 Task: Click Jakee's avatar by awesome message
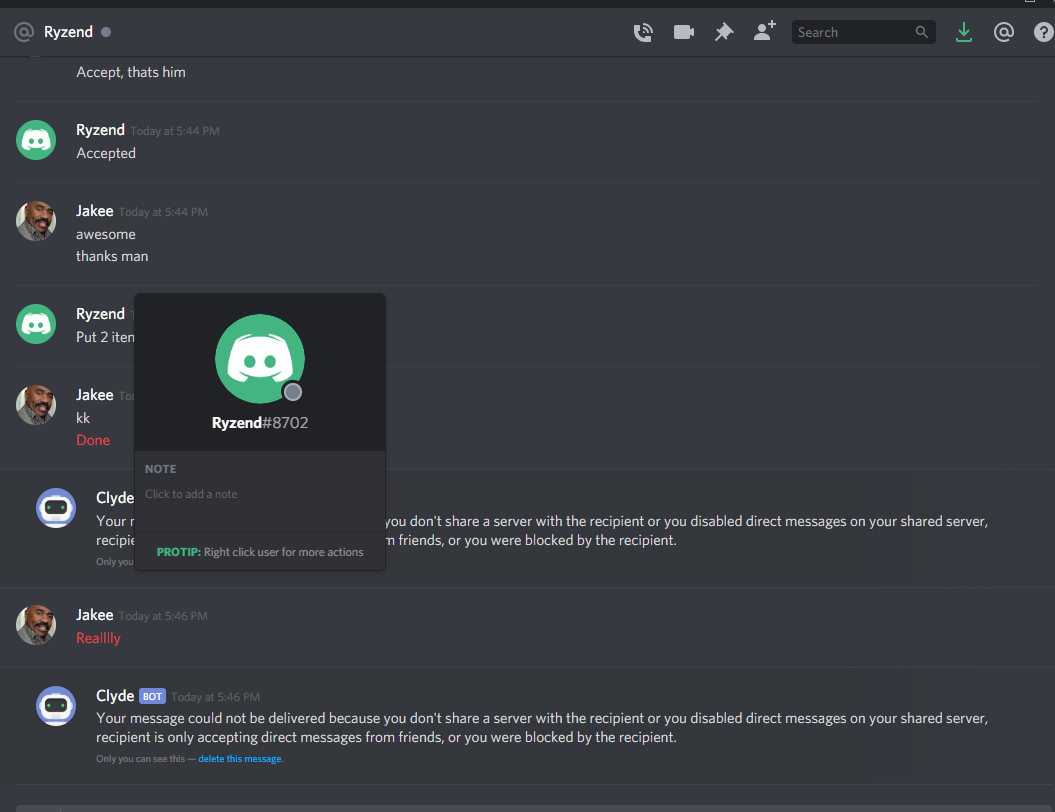(36, 221)
